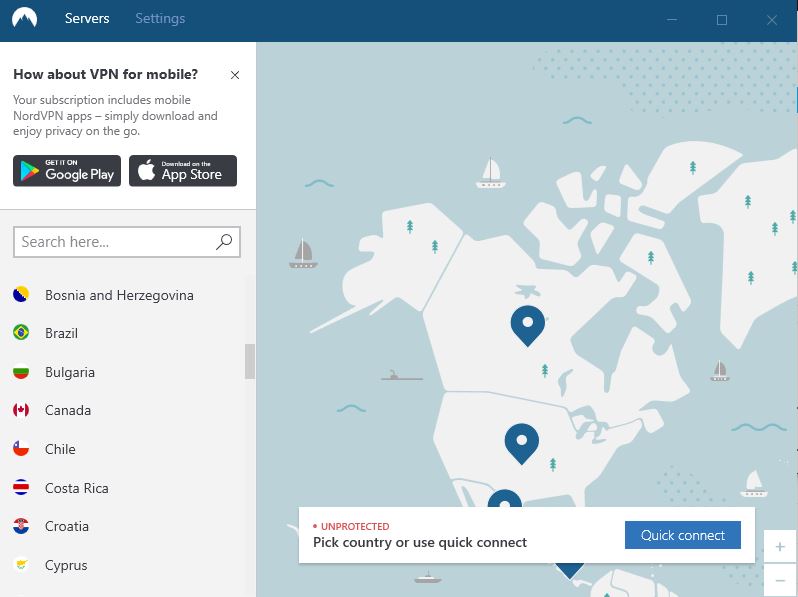Select the Canada flag icon
Image resolution: width=798 pixels, height=597 pixels.
pyautogui.click(x=21, y=410)
